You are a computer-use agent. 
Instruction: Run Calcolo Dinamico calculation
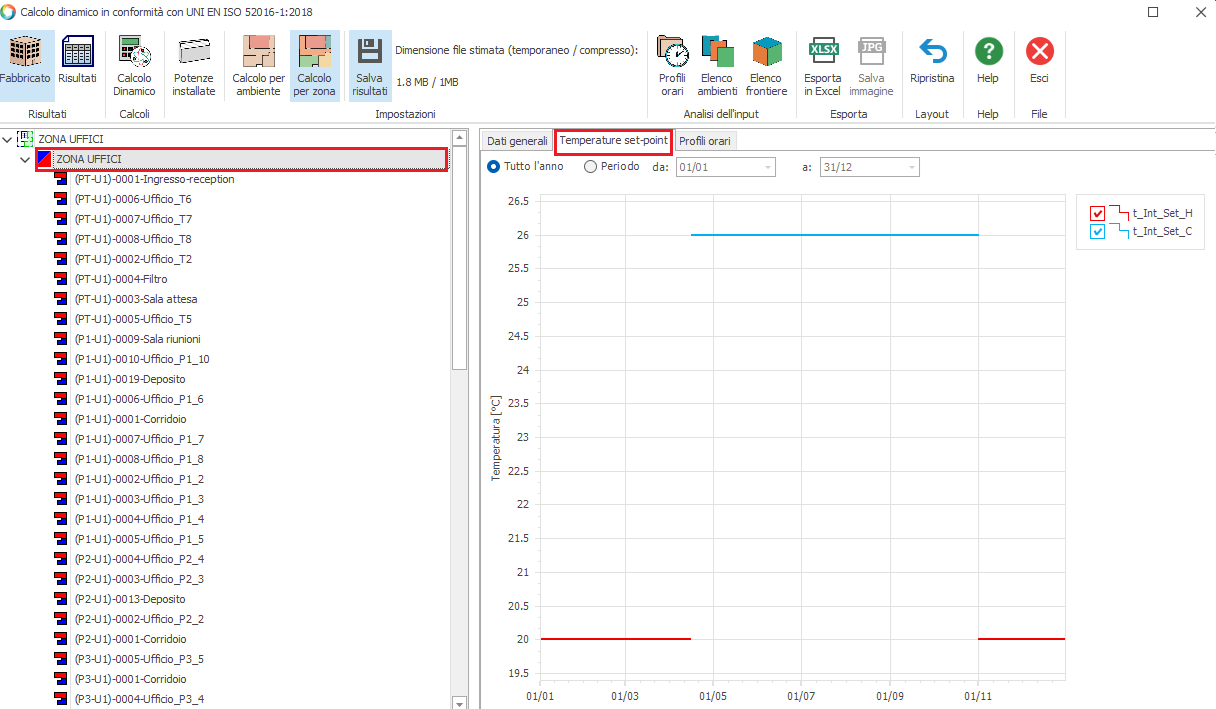pyautogui.click(x=134, y=53)
